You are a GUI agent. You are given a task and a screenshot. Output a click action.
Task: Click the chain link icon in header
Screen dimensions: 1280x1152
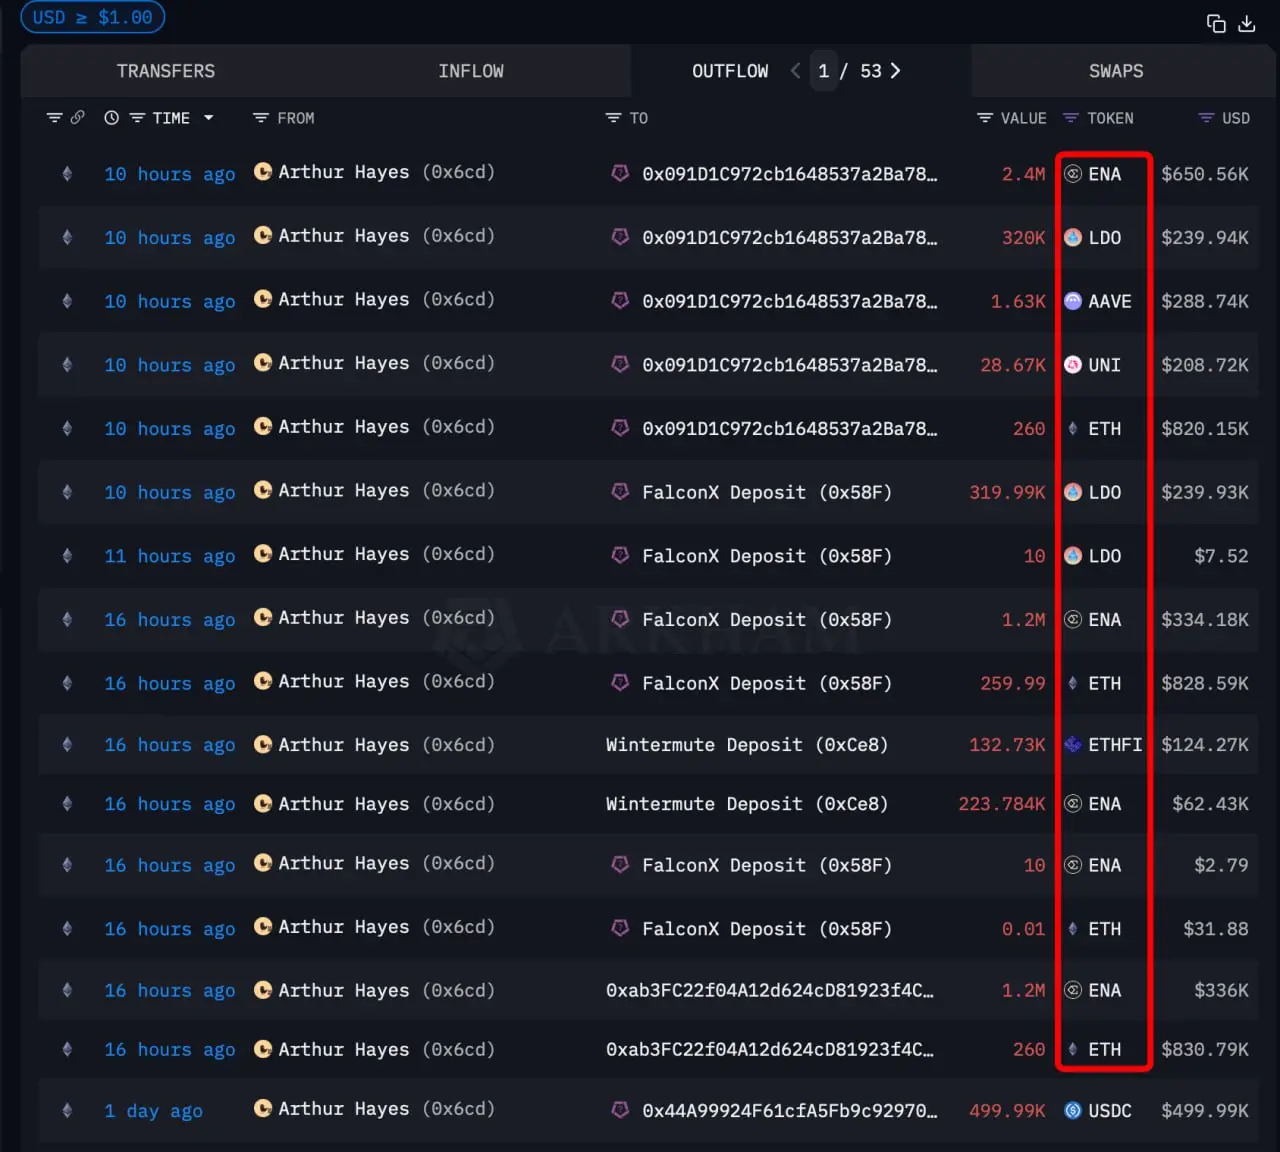(x=77, y=118)
